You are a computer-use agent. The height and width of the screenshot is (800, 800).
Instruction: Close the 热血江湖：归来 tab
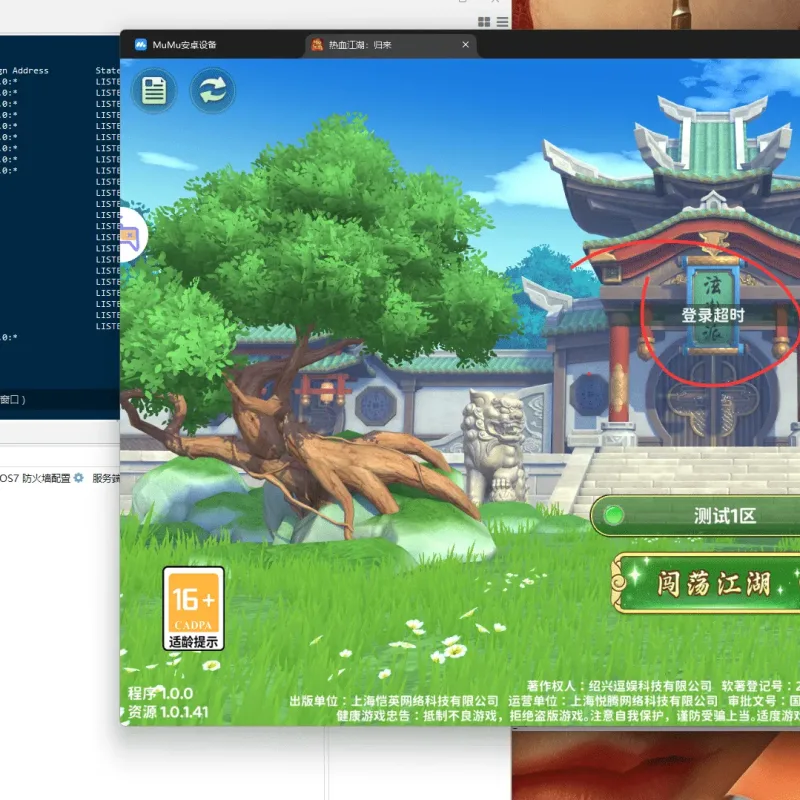pyautogui.click(x=465, y=45)
